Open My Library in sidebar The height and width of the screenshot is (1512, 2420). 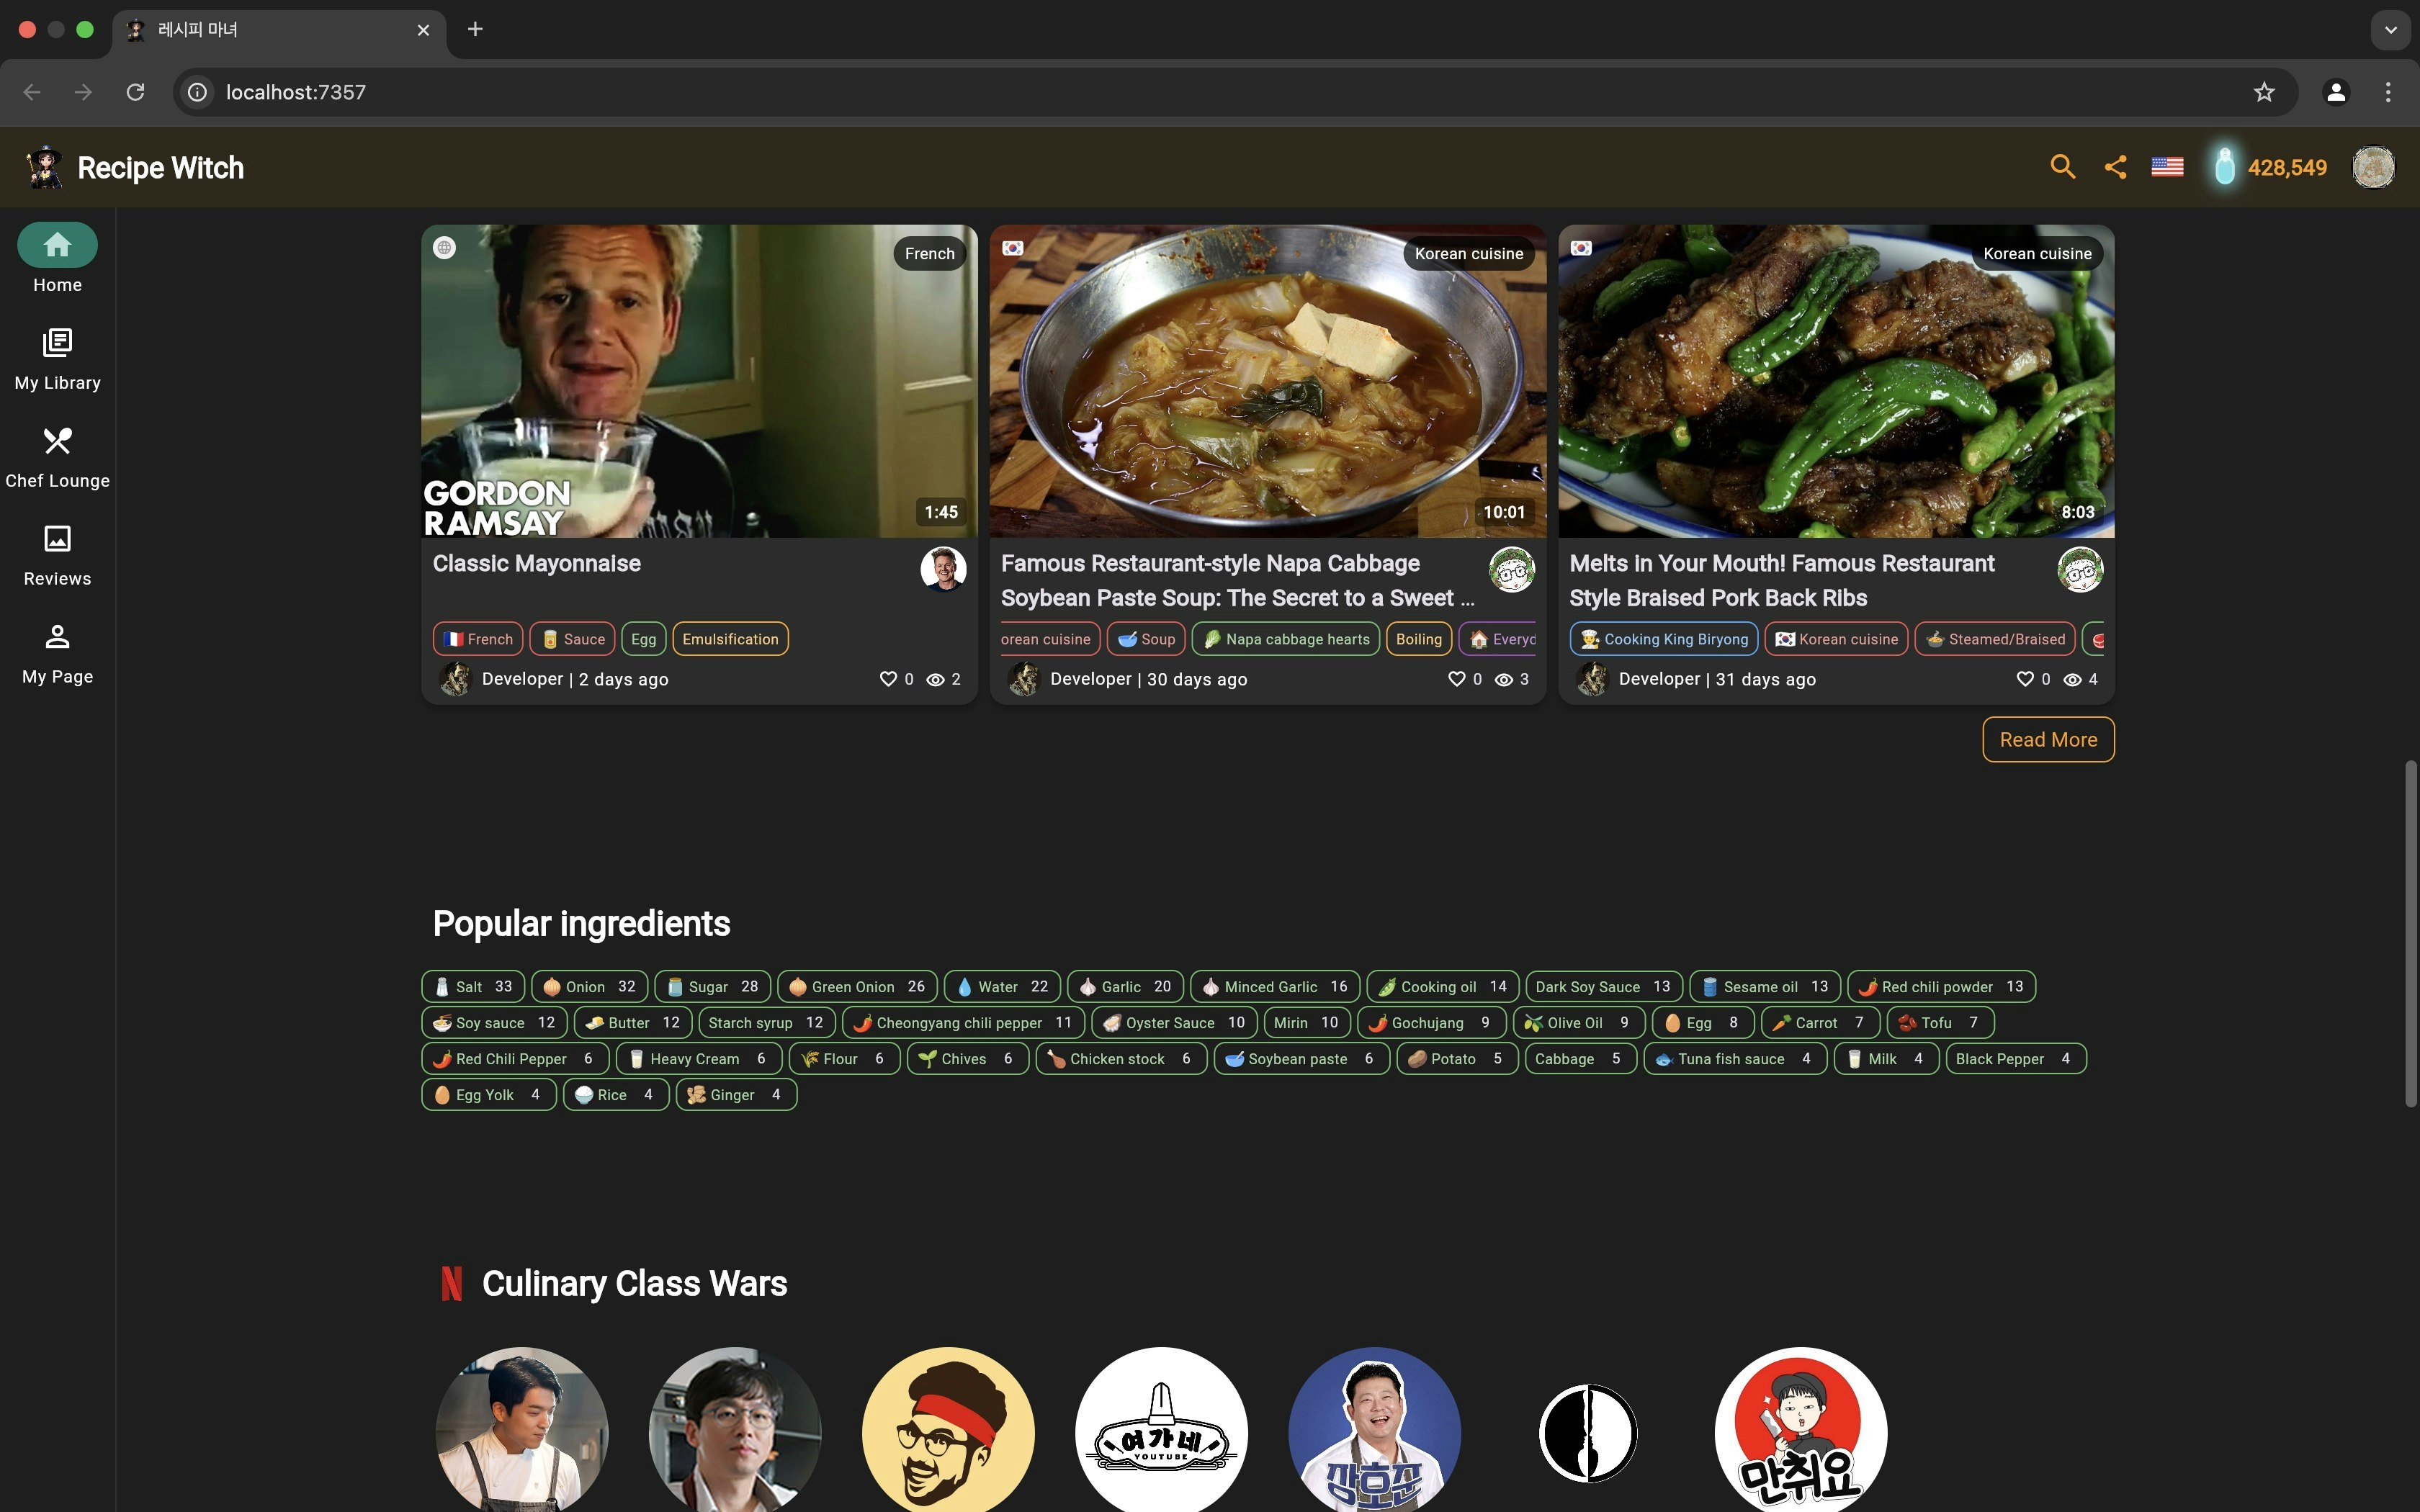pyautogui.click(x=57, y=358)
